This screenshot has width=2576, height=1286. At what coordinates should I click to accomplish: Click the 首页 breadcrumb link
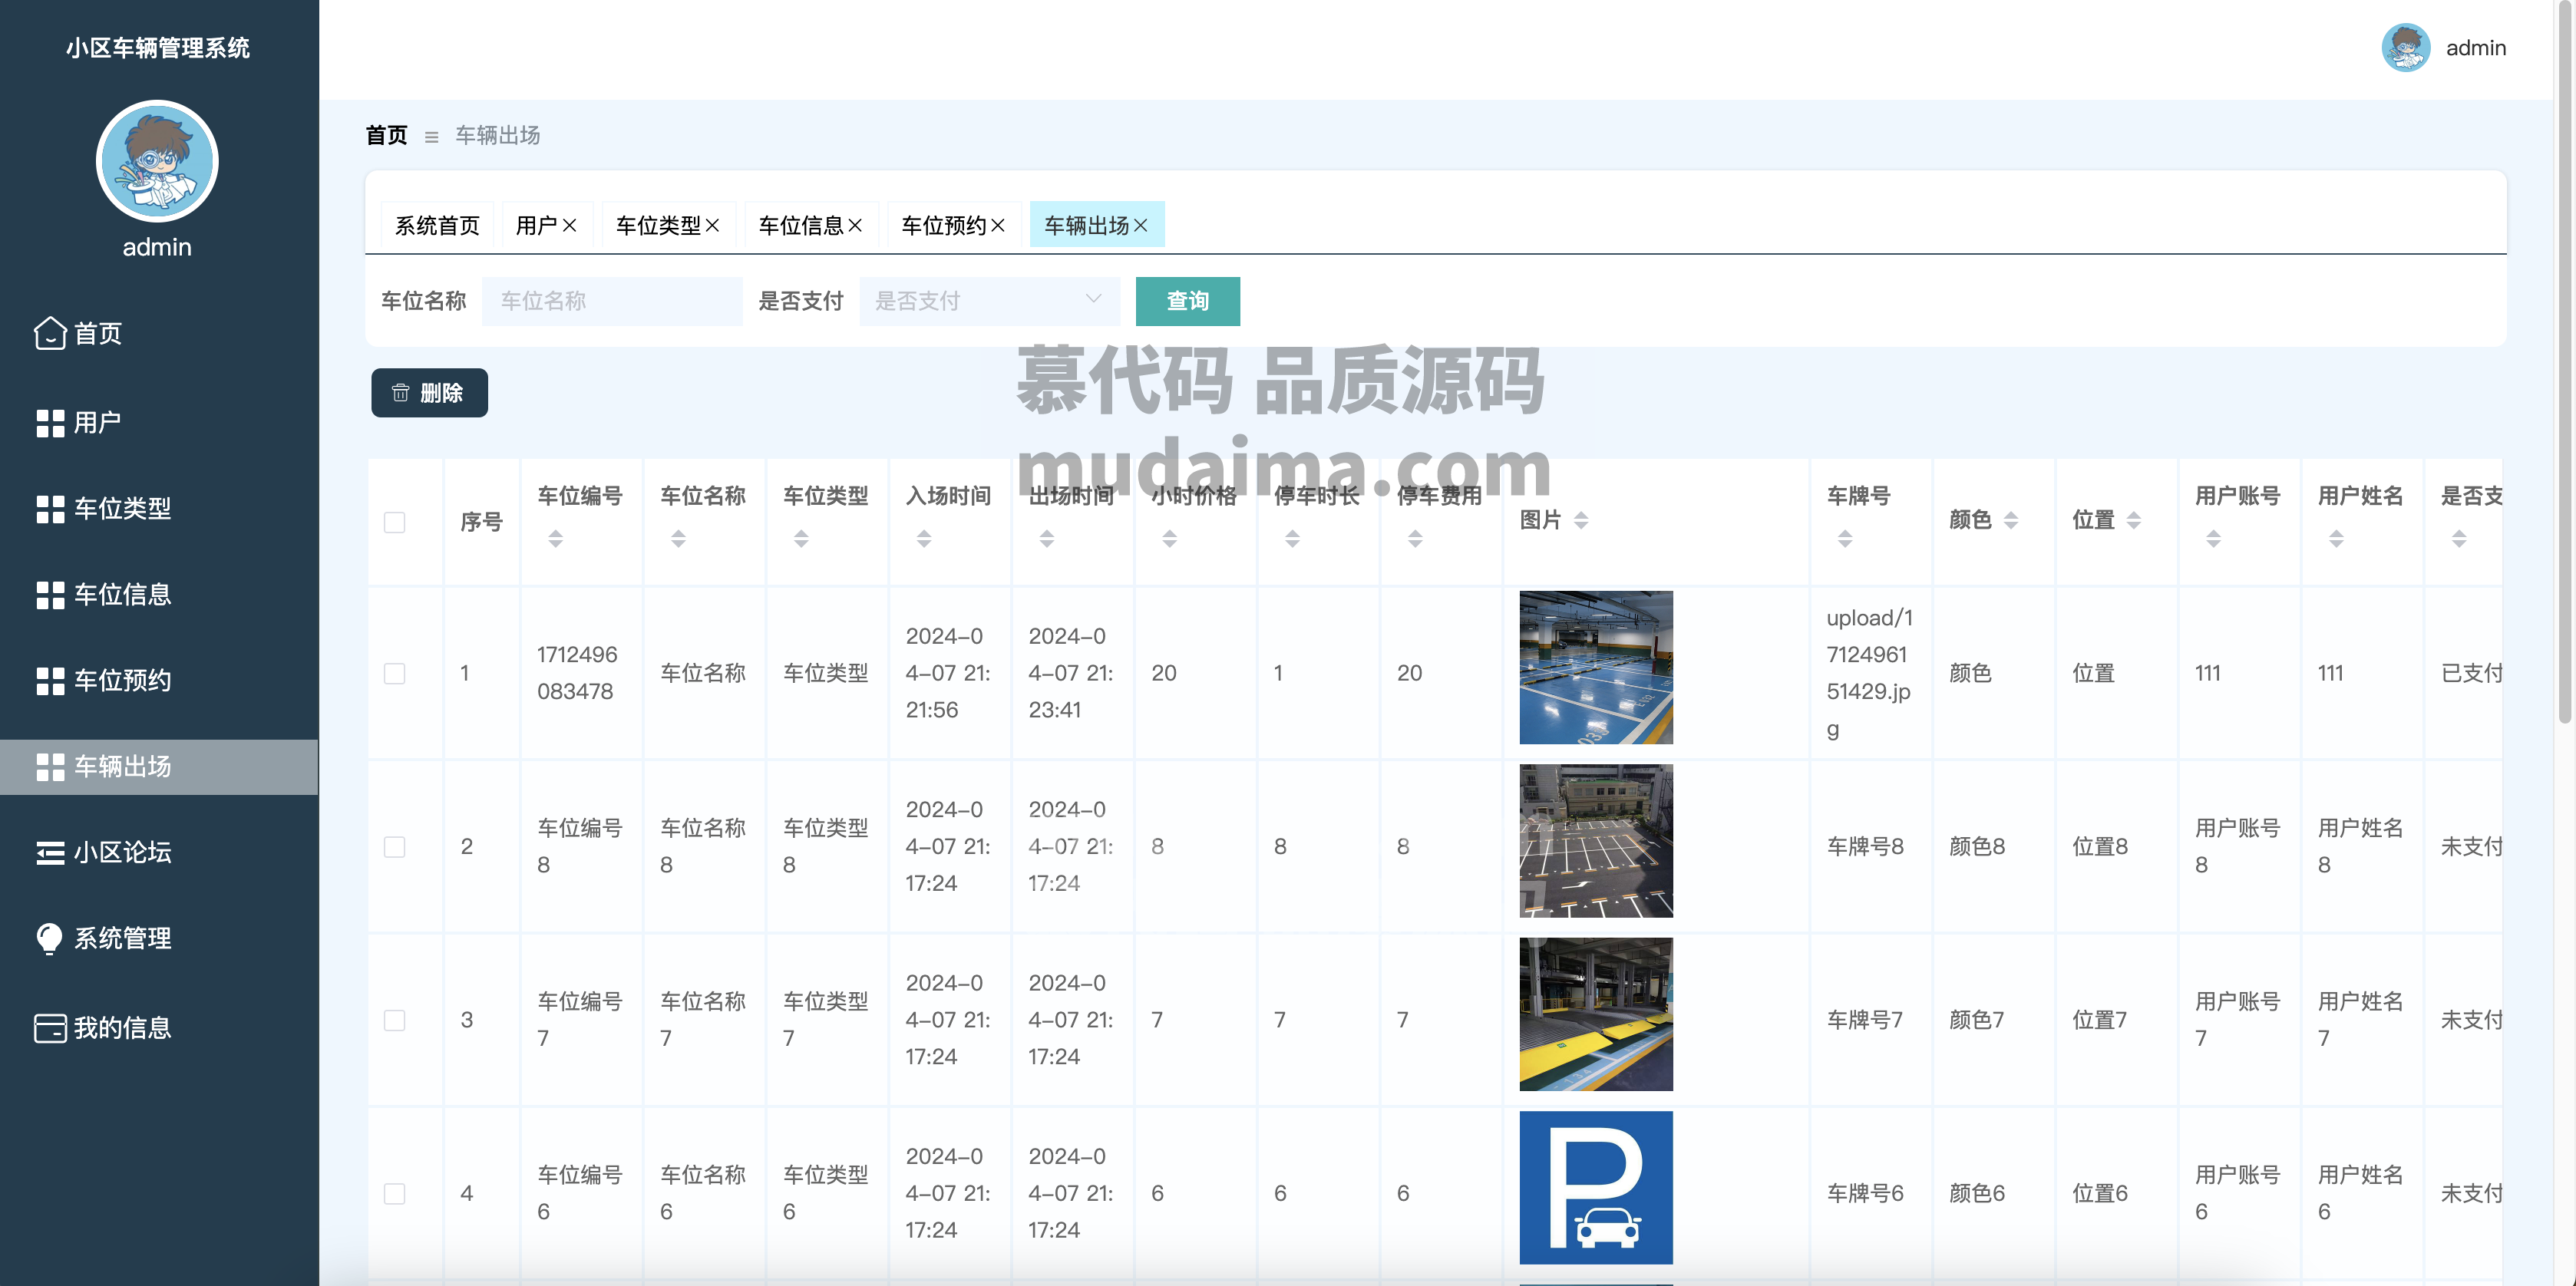point(386,135)
